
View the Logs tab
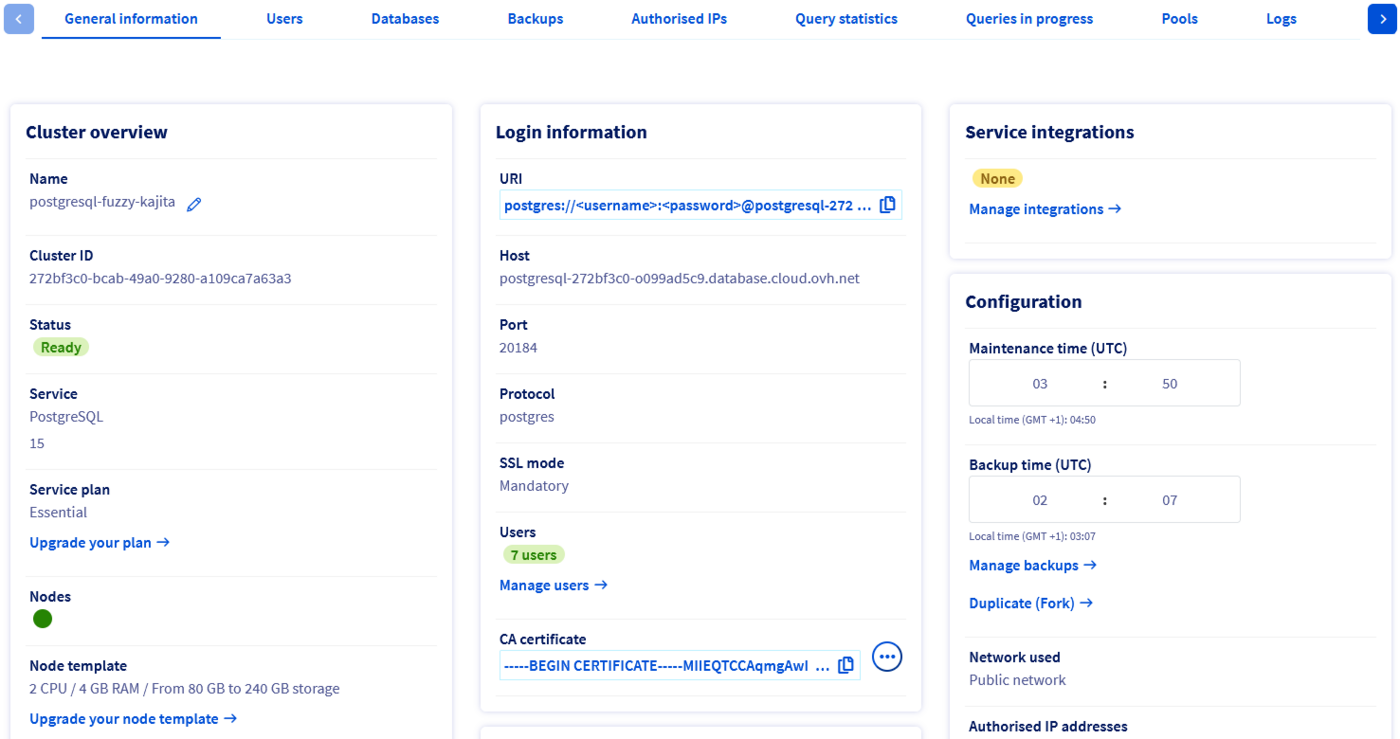pos(1281,18)
